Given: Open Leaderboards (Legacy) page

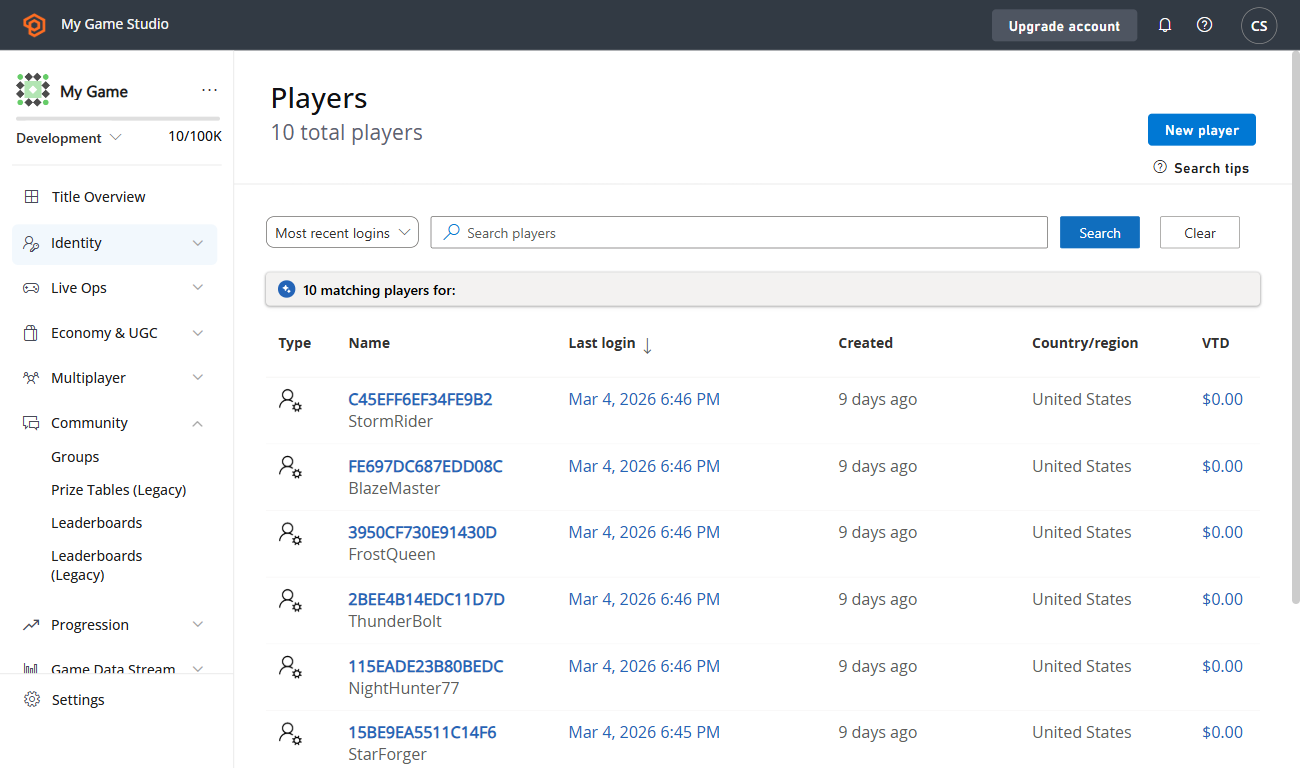Looking at the screenshot, I should [97, 565].
